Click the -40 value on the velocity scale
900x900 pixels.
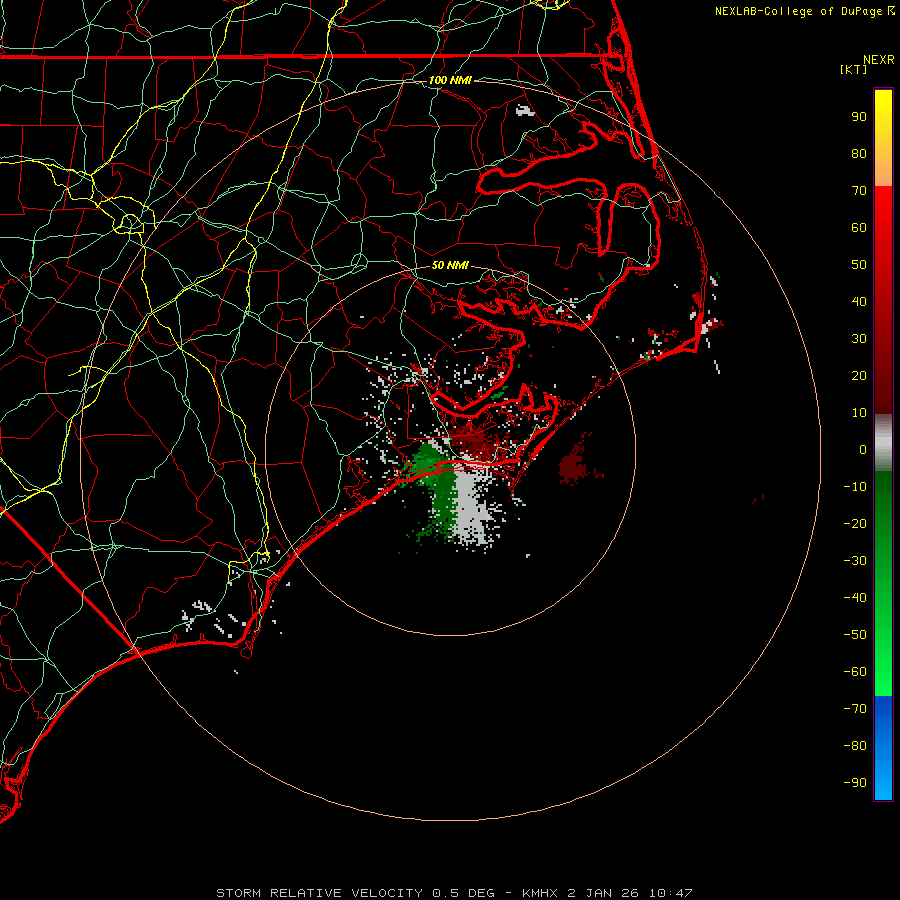coord(855,598)
